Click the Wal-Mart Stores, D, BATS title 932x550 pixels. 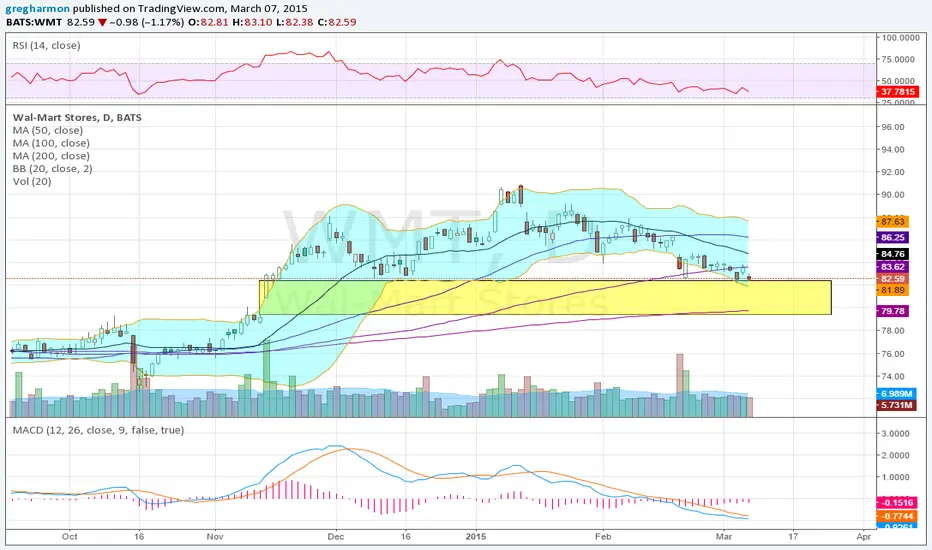(77, 117)
